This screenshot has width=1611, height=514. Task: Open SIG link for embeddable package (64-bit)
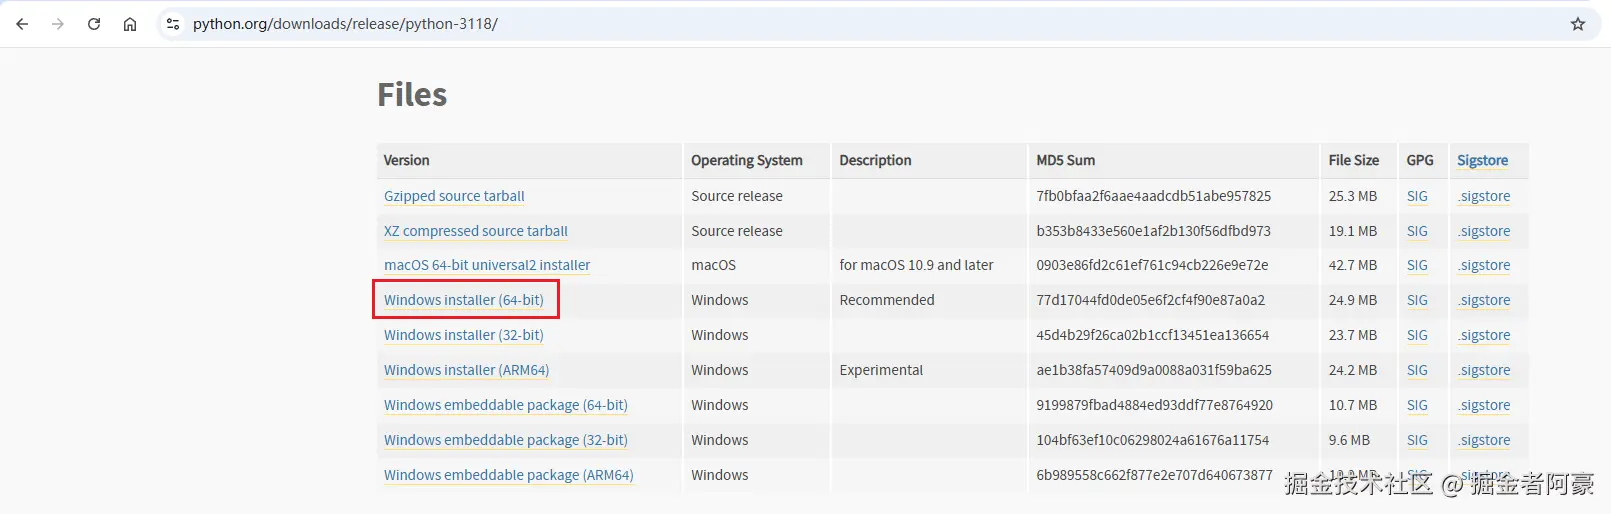click(1417, 405)
